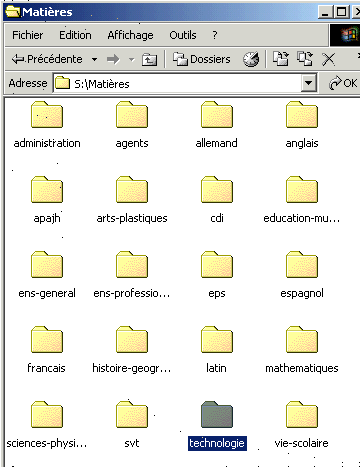
Task: Click the ens-general folder icon
Action: point(47,265)
